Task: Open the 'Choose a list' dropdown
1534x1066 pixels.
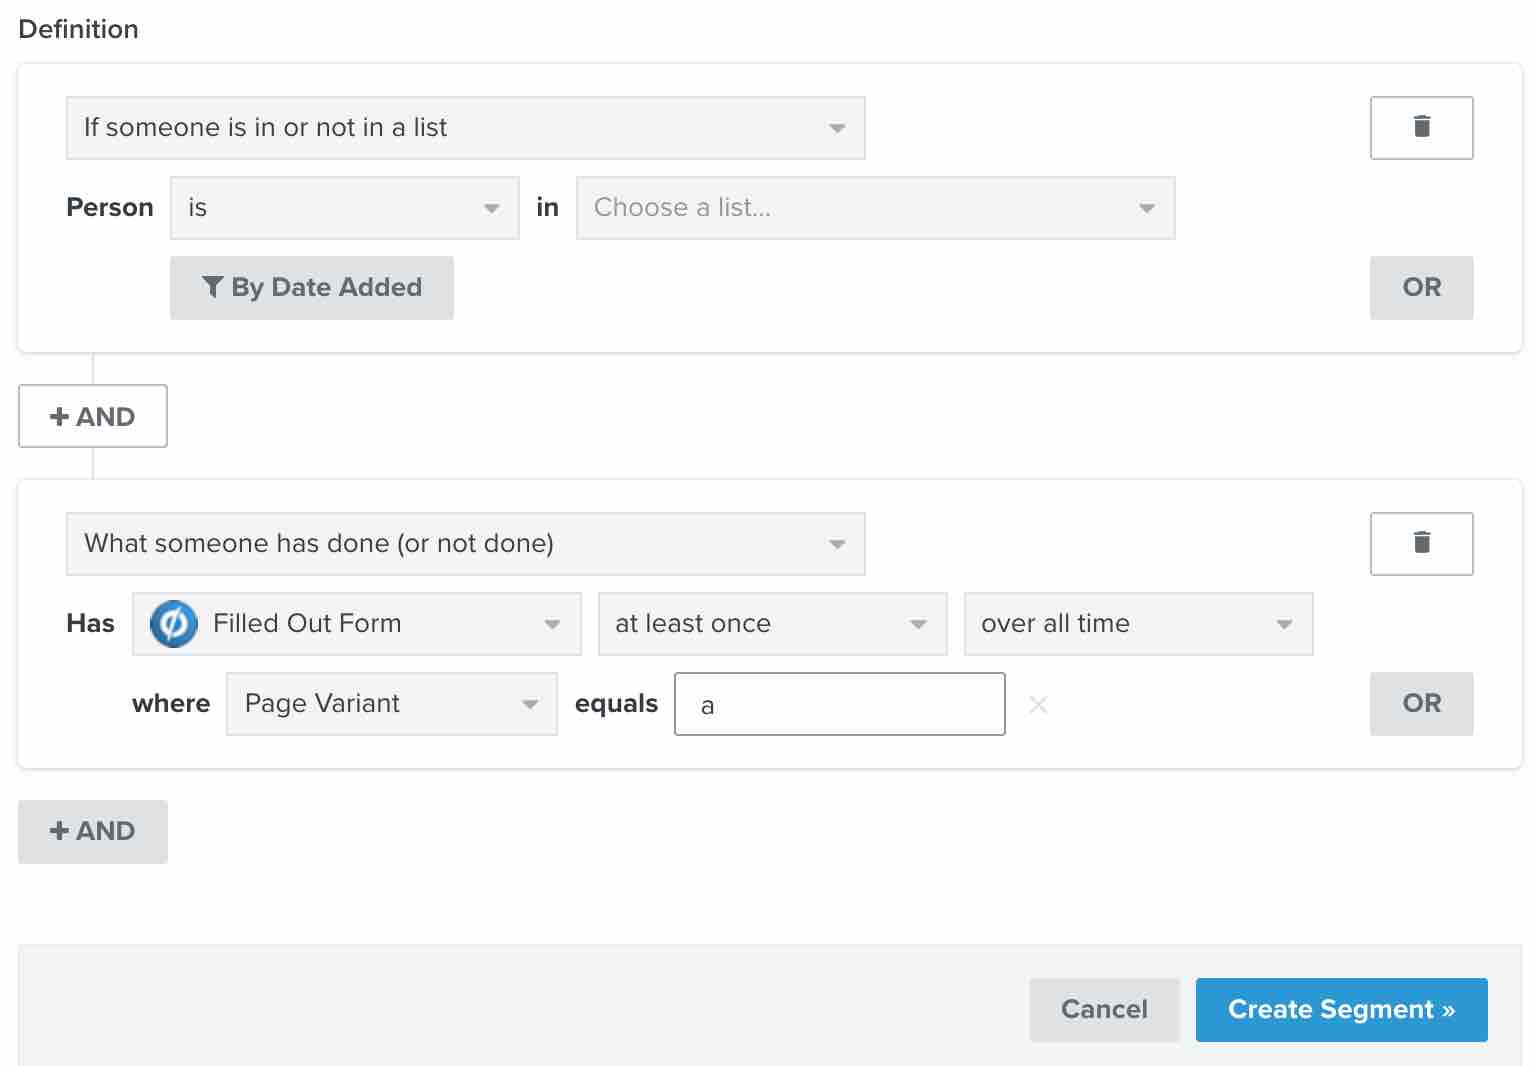Action: click(x=874, y=208)
